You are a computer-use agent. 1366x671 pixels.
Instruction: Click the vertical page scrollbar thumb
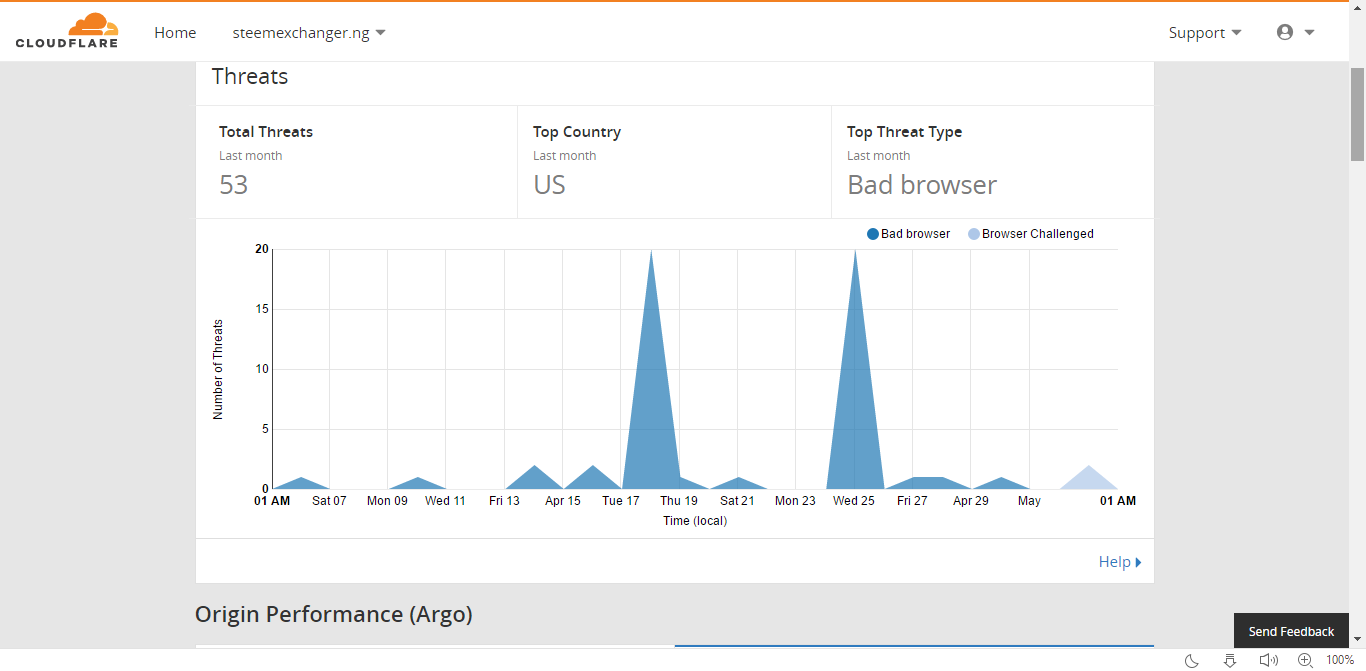(x=1357, y=113)
